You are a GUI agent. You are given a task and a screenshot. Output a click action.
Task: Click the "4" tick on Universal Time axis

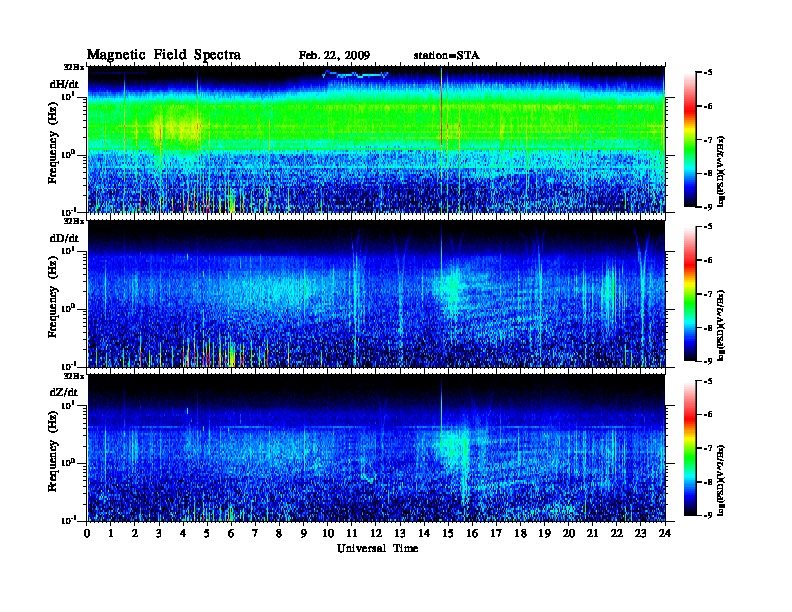pos(183,533)
